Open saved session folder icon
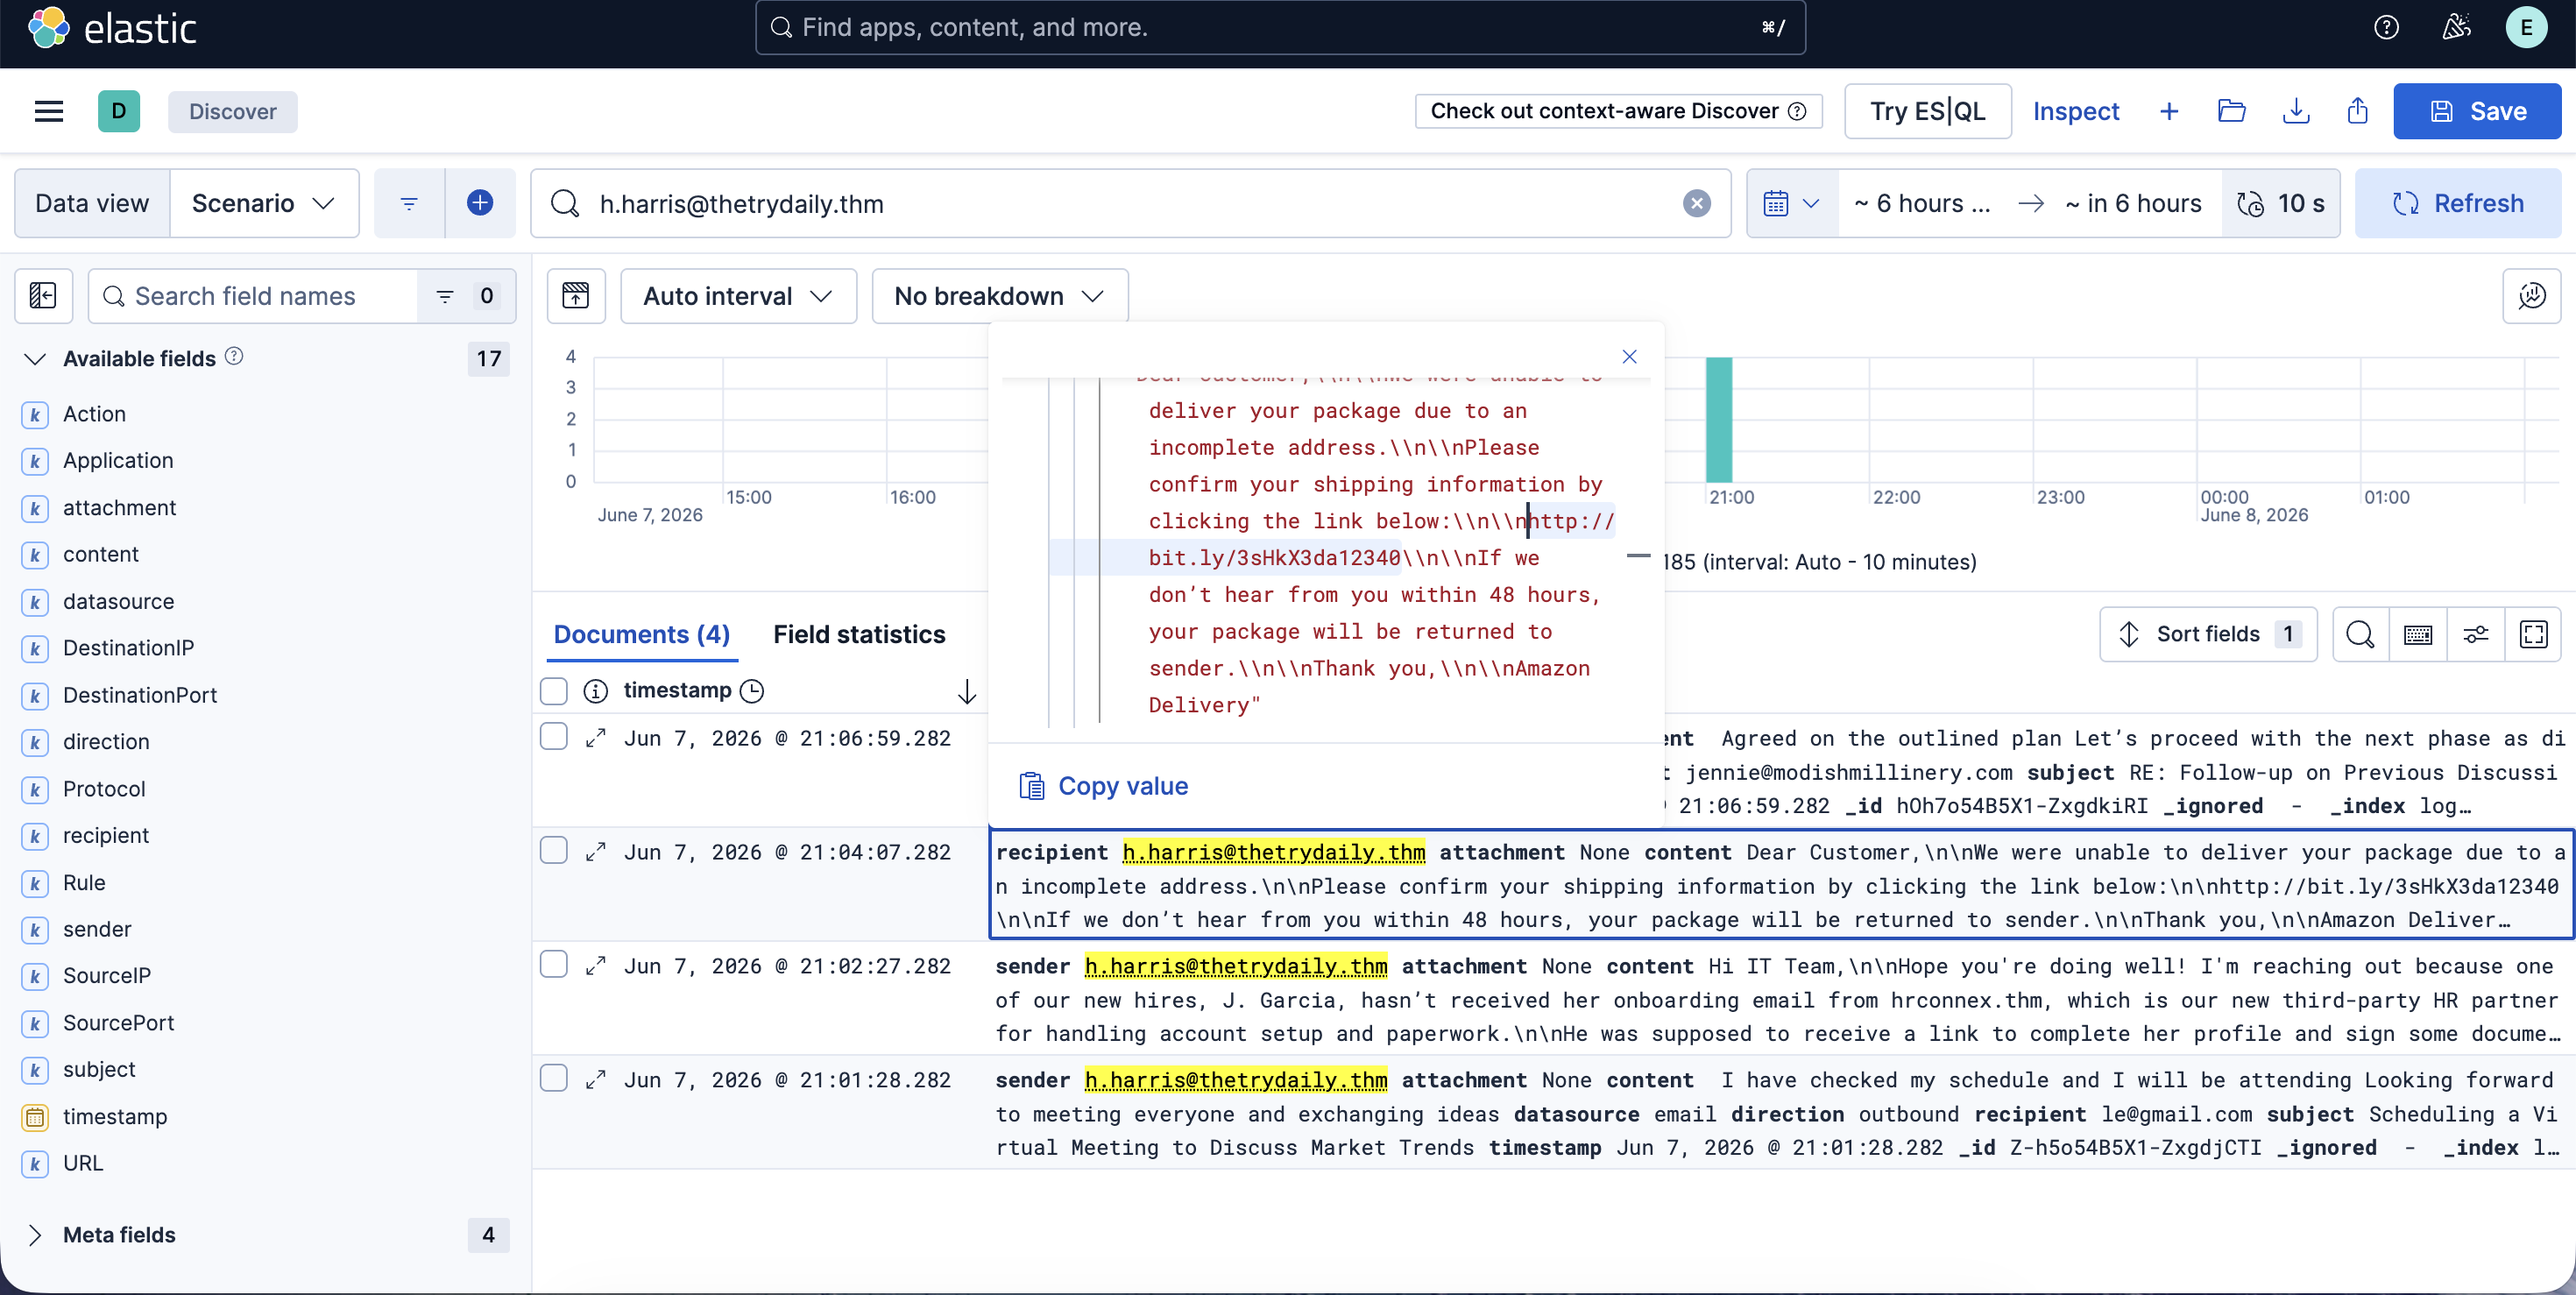The width and height of the screenshot is (2576, 1295). click(2231, 111)
